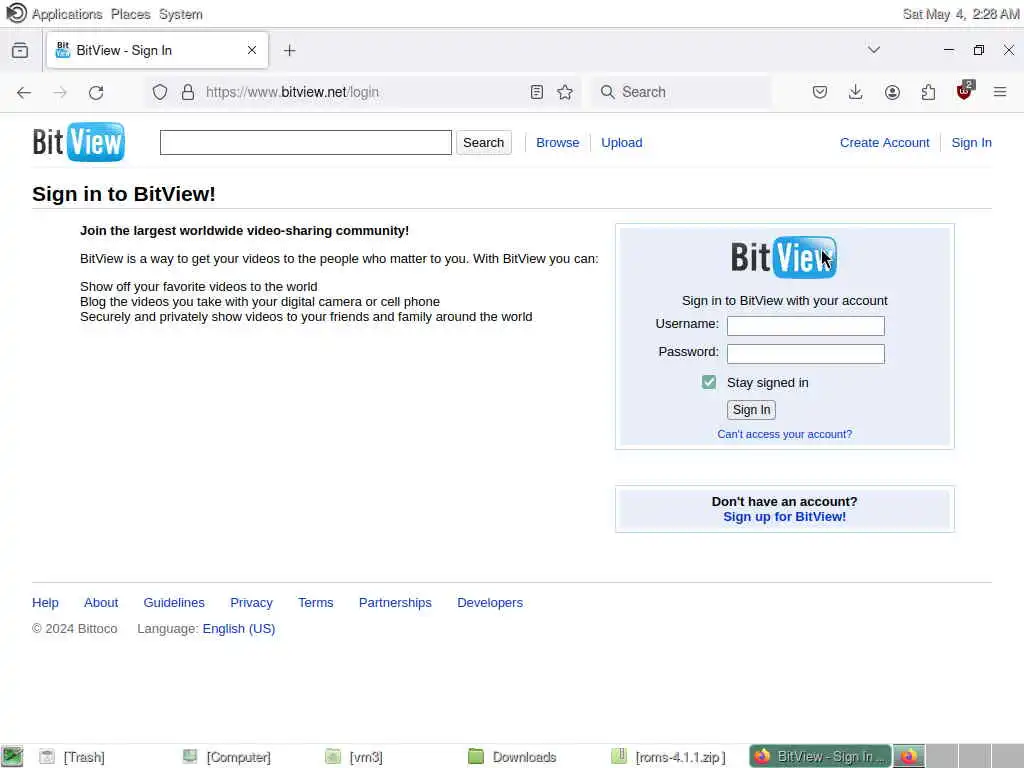Click the show desktop icon in taskbar
The width and height of the screenshot is (1024, 768).
(x=12, y=756)
